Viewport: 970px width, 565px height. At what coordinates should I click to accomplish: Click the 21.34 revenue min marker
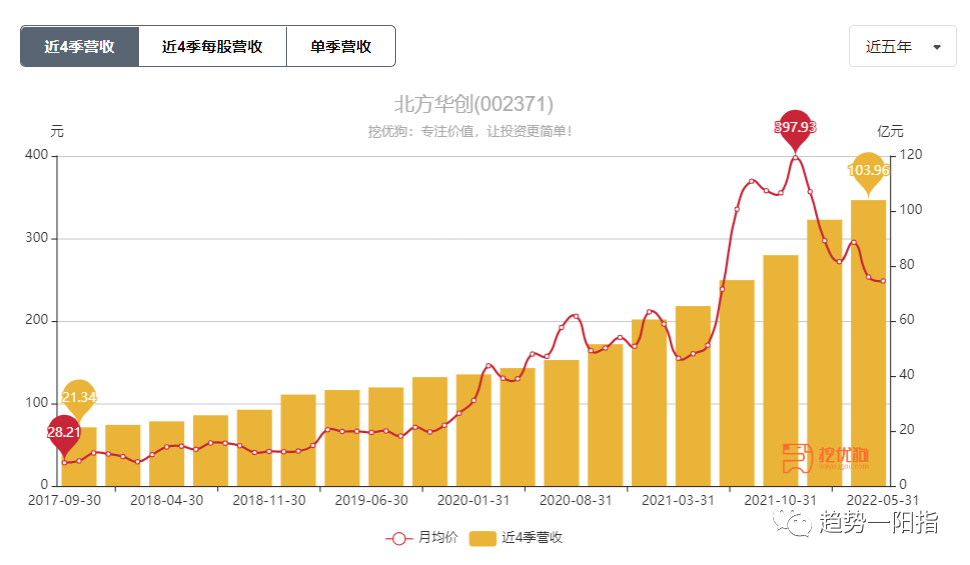pyautogui.click(x=79, y=400)
